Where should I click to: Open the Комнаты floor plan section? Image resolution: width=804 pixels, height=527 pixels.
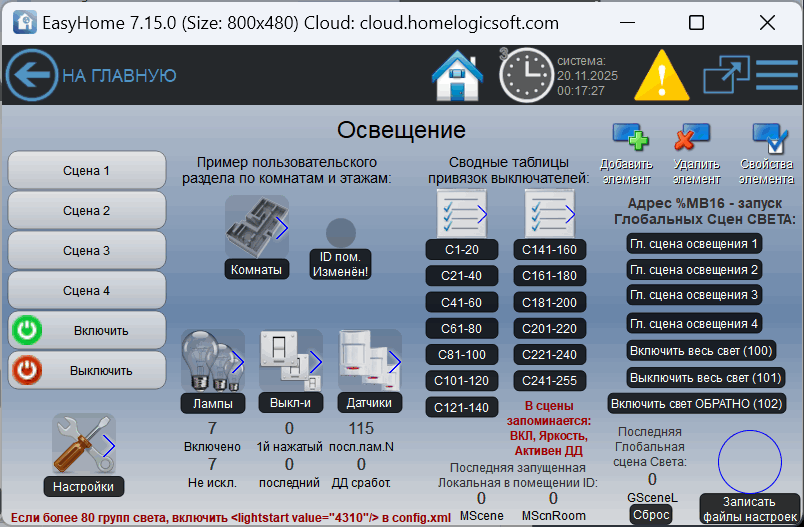coord(257,229)
